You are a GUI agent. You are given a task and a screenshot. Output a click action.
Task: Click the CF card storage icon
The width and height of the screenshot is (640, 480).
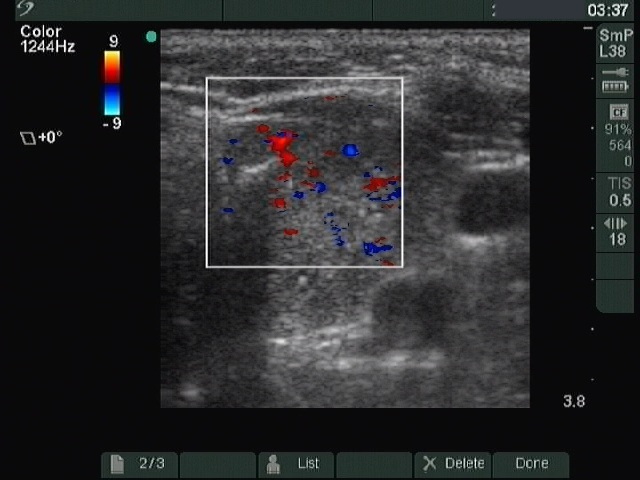[x=619, y=112]
